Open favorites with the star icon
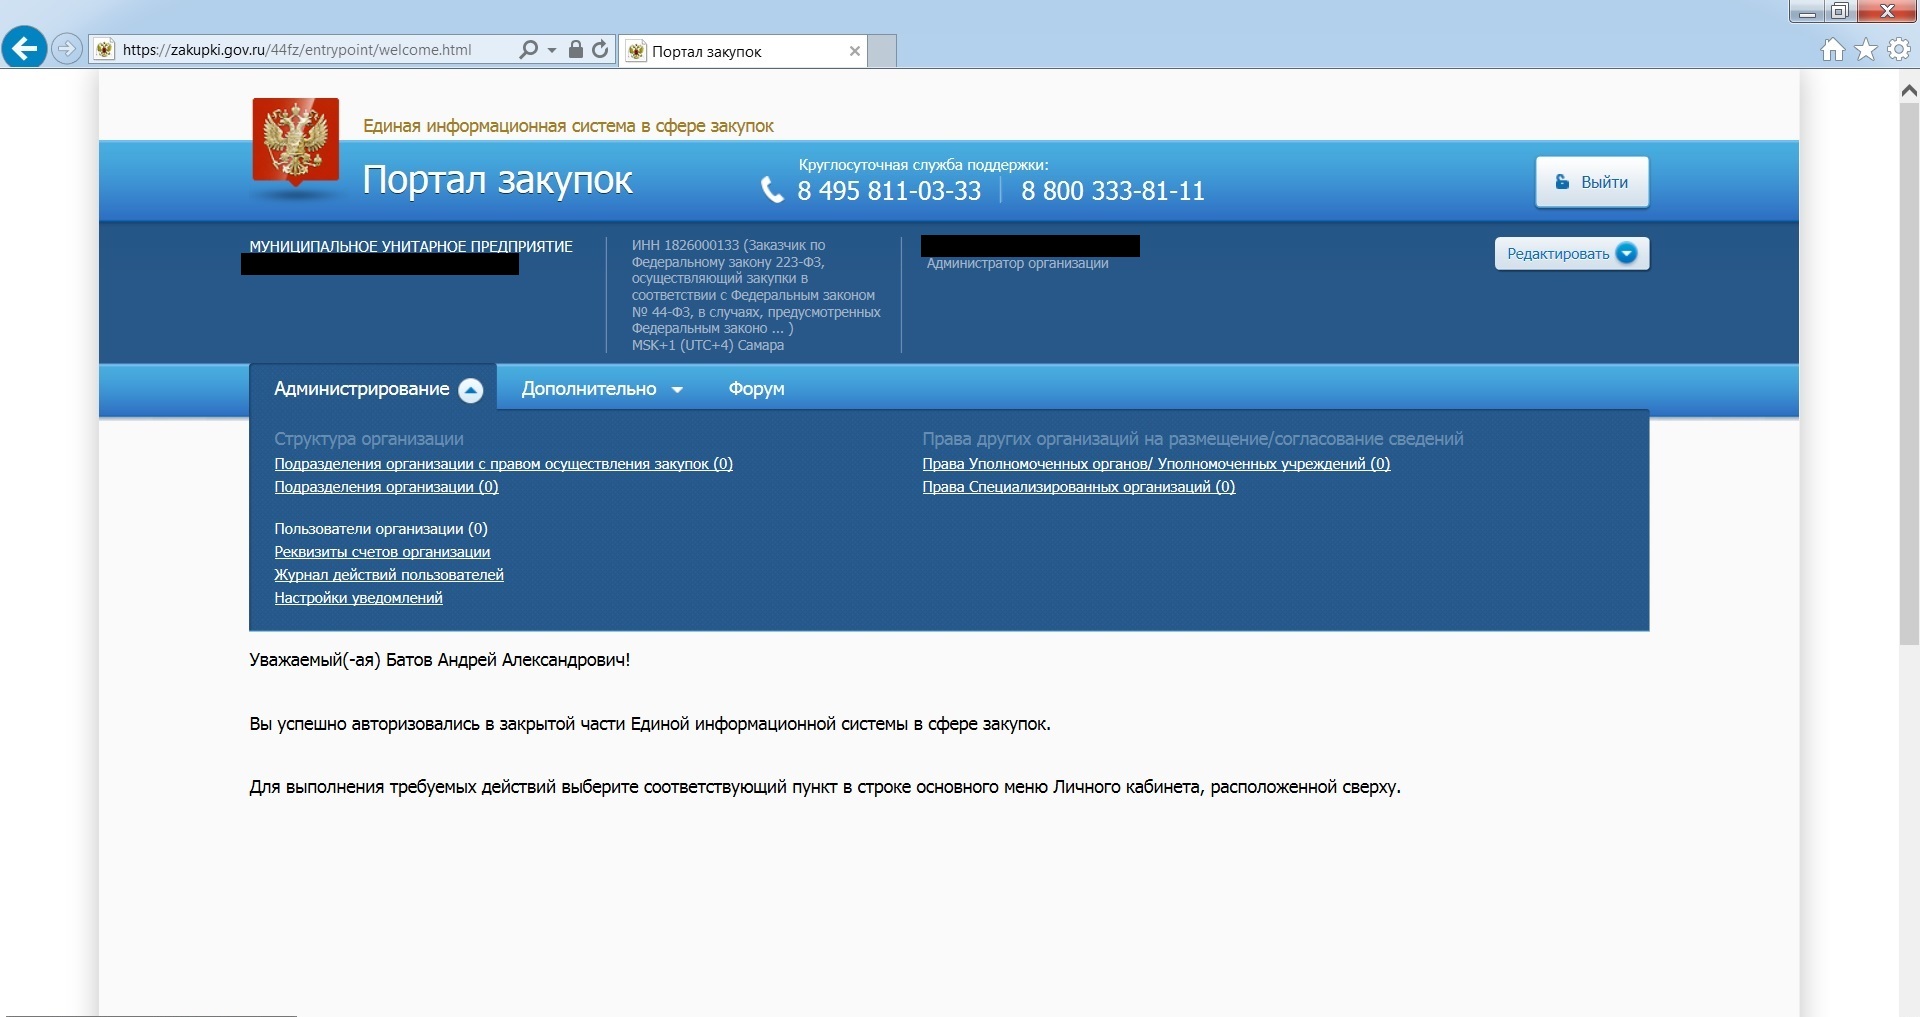 pos(1866,49)
